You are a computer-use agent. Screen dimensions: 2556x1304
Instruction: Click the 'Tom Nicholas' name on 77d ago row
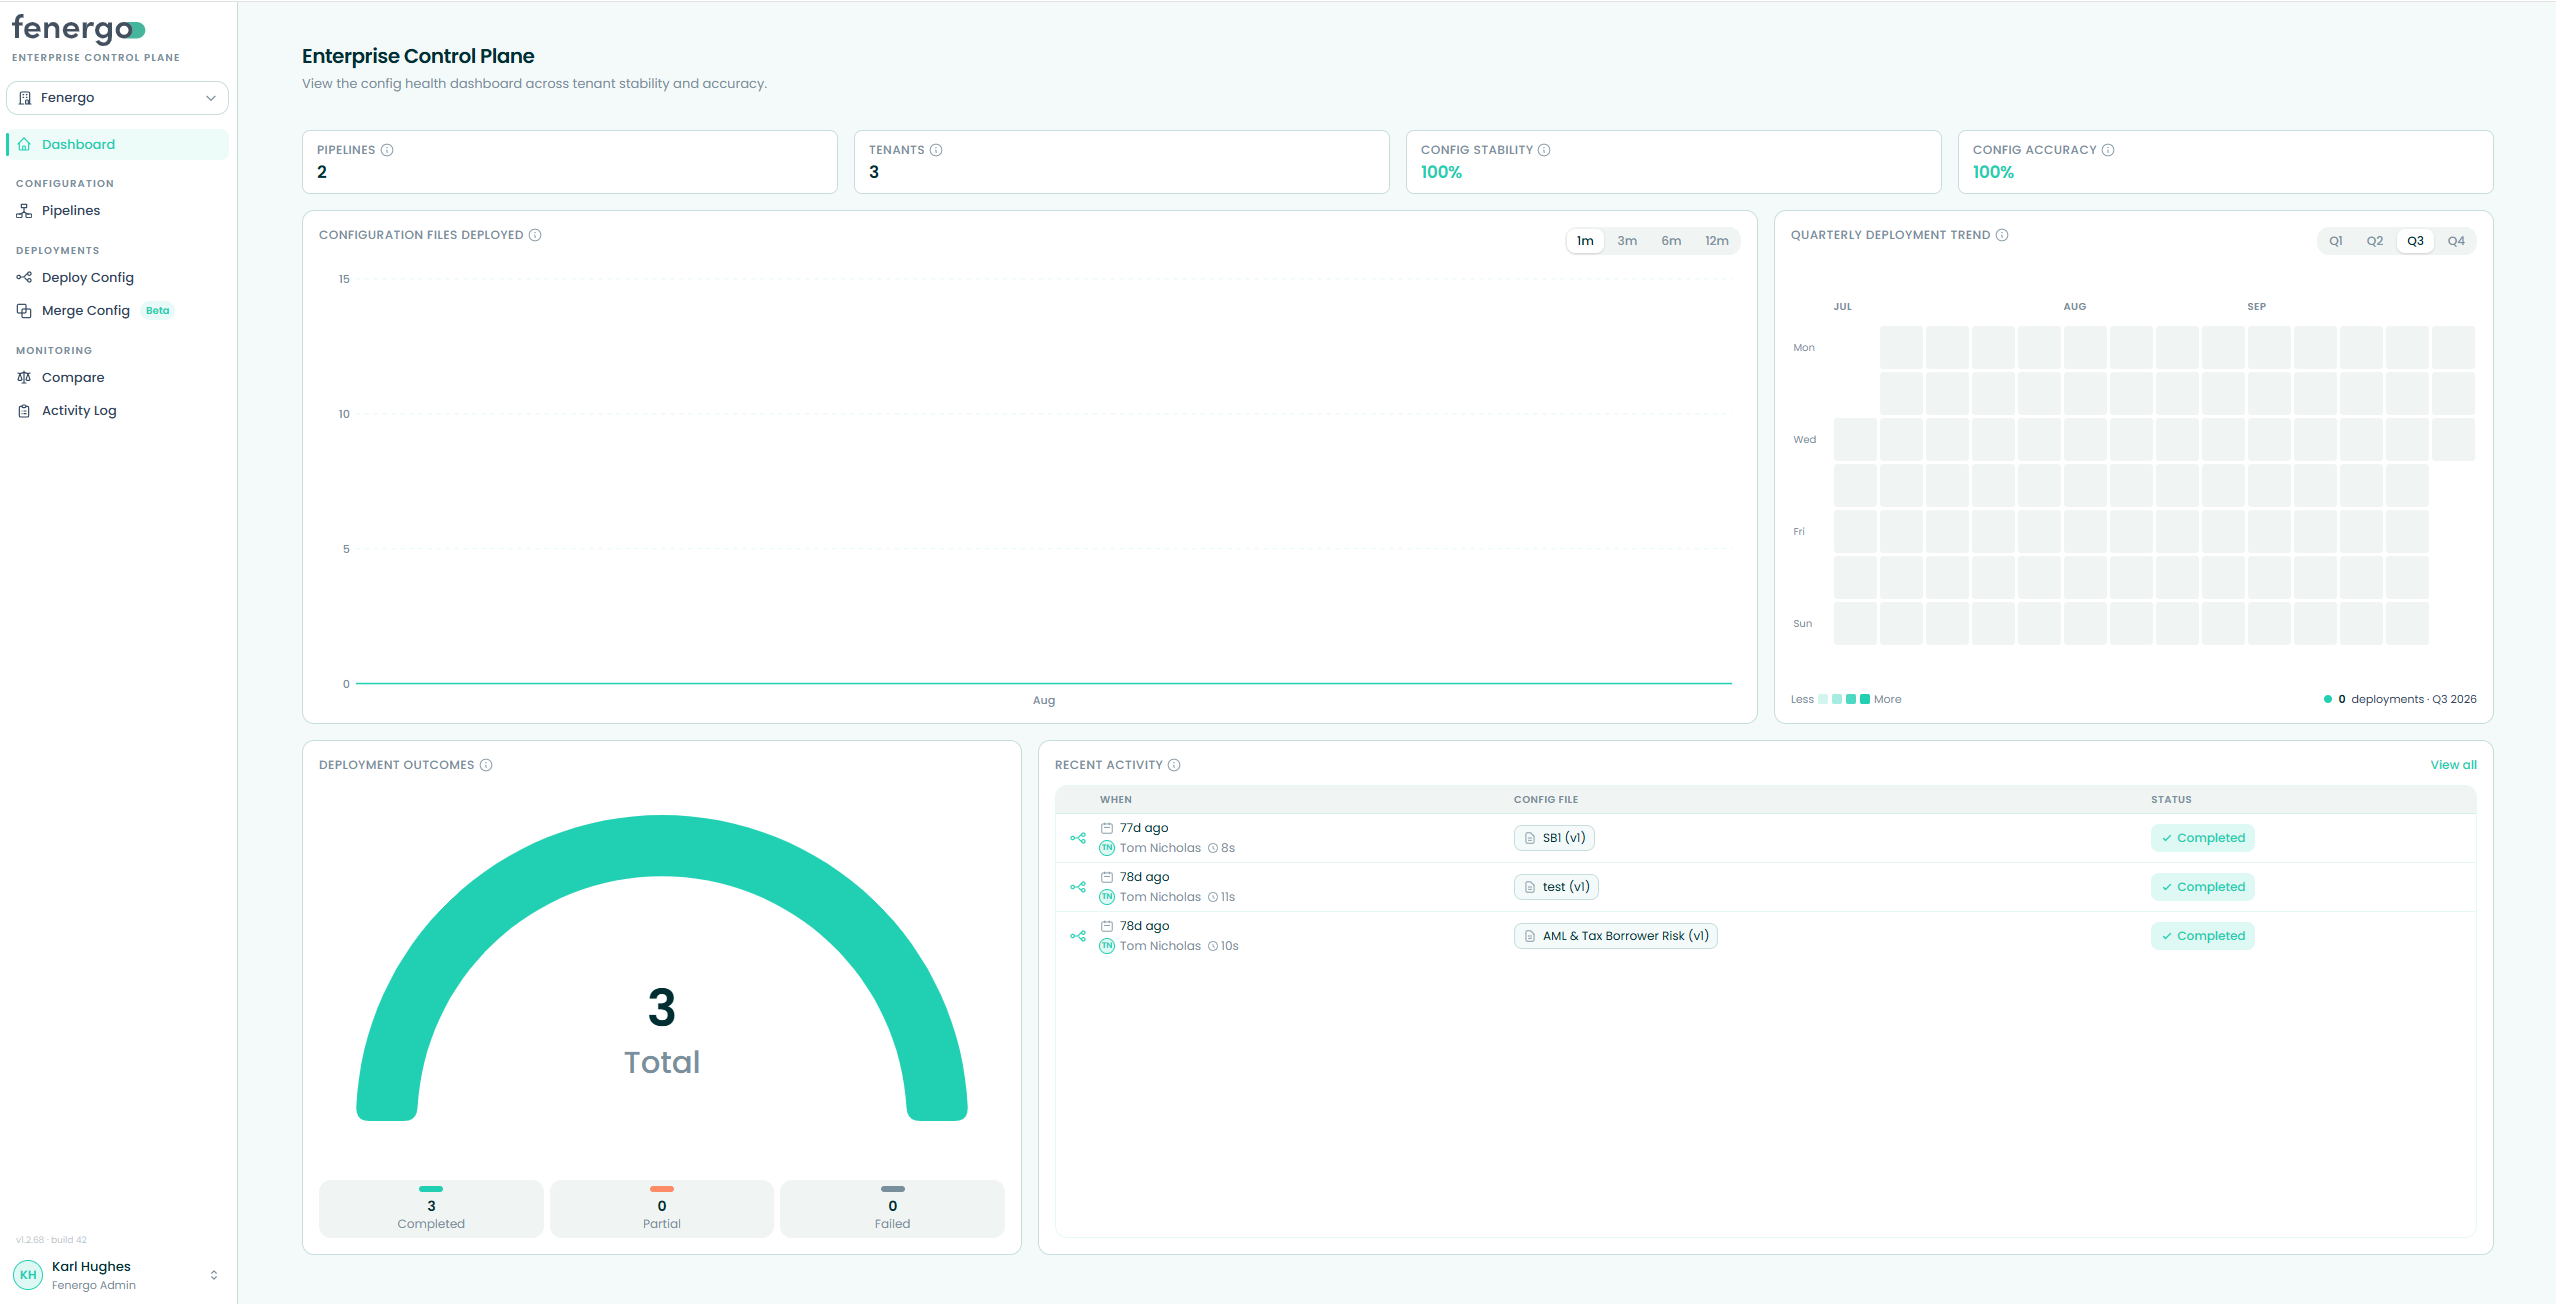click(x=1160, y=848)
